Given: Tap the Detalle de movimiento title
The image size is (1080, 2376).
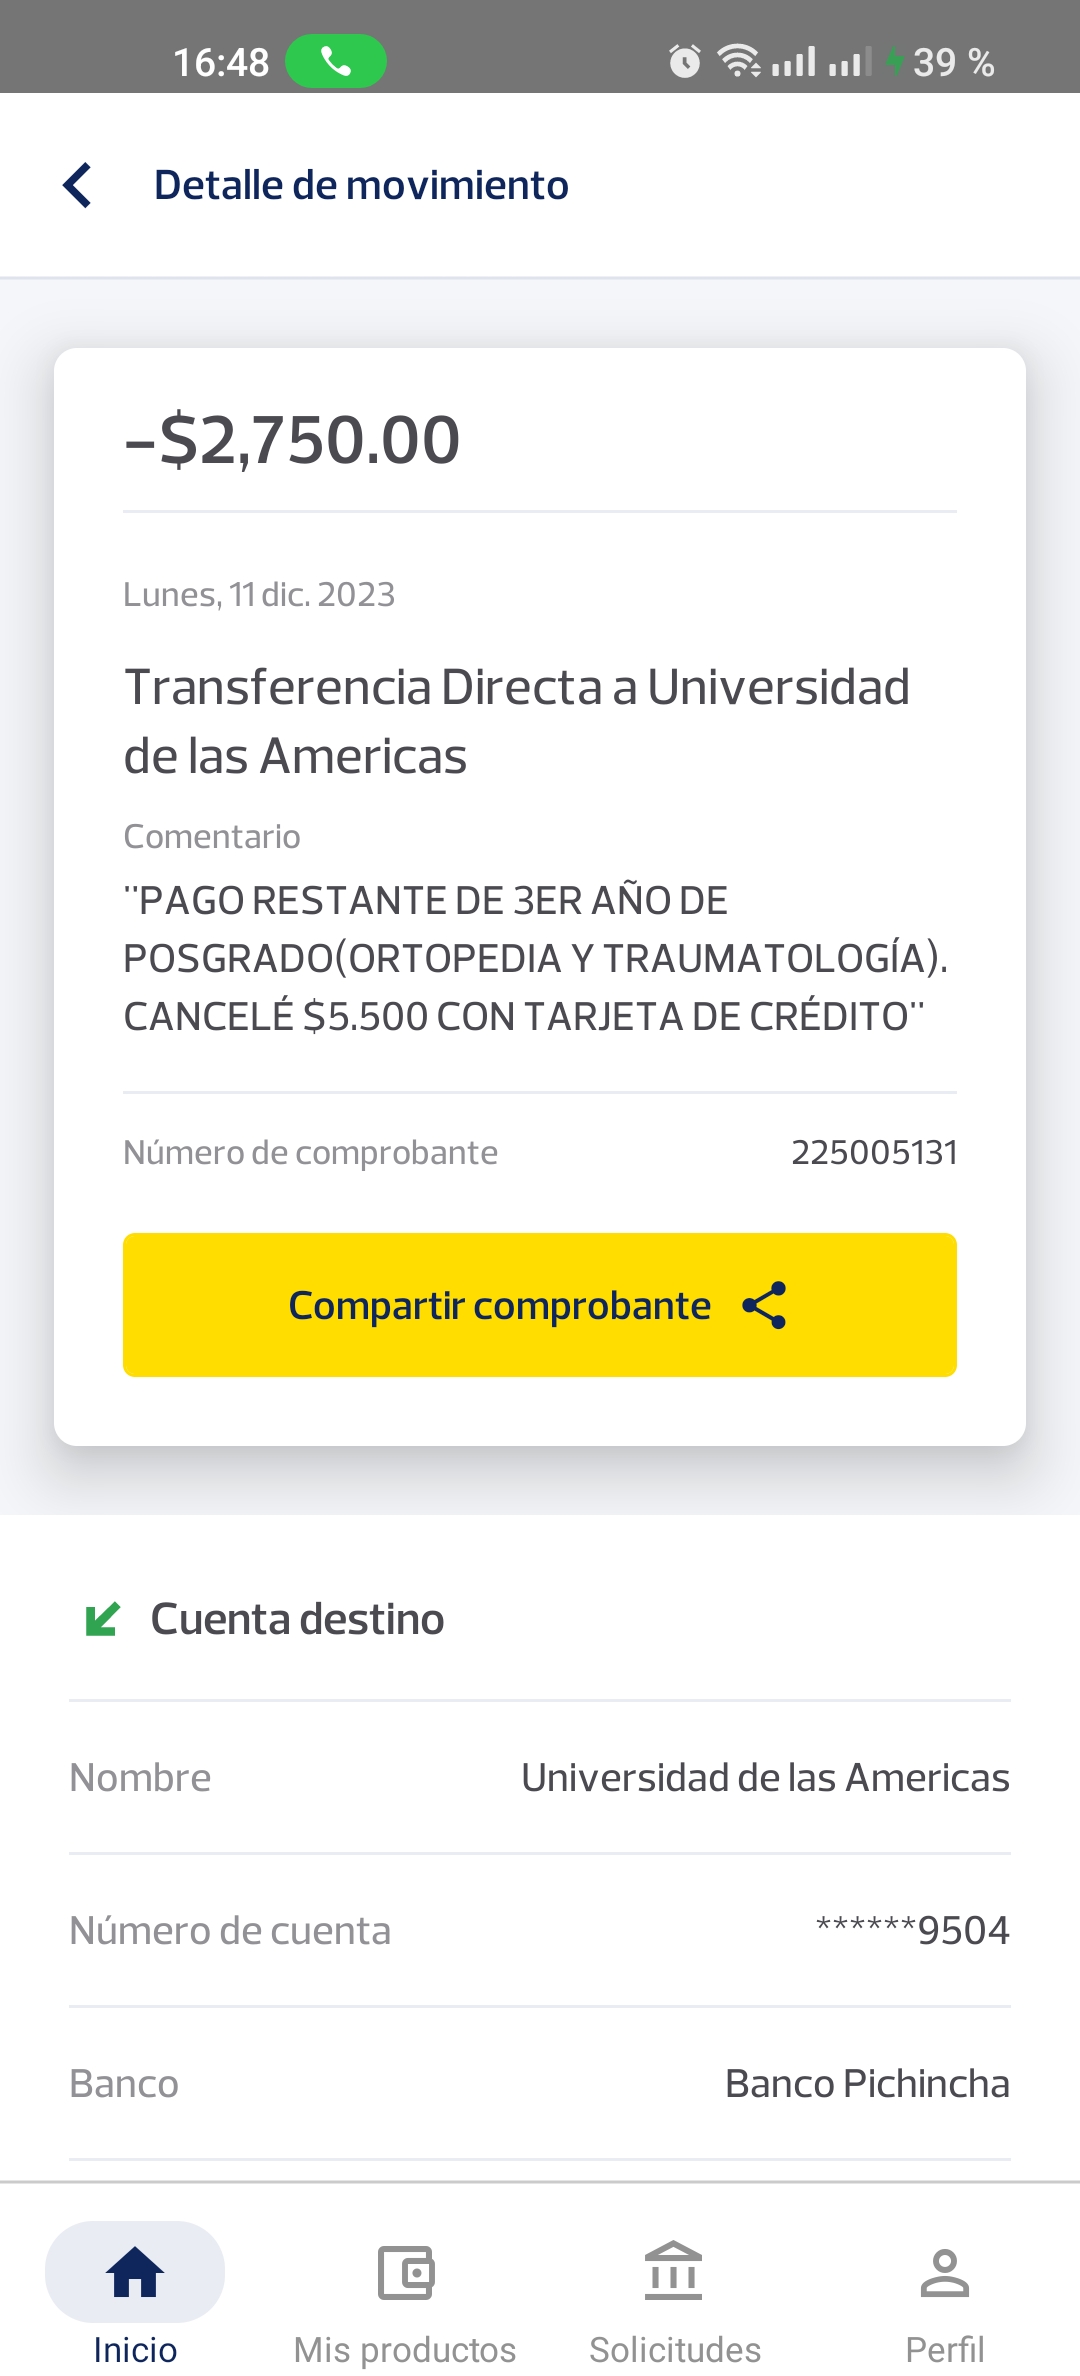Looking at the screenshot, I should click(x=361, y=185).
